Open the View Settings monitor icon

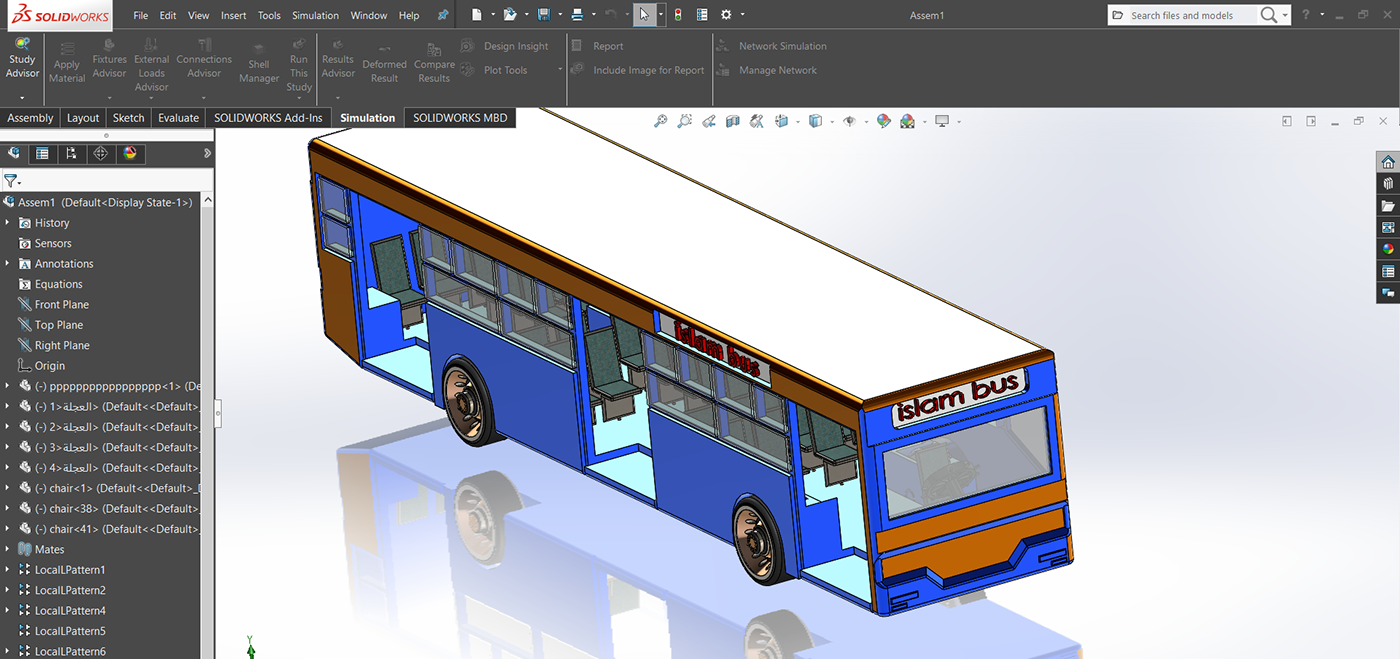[941, 121]
